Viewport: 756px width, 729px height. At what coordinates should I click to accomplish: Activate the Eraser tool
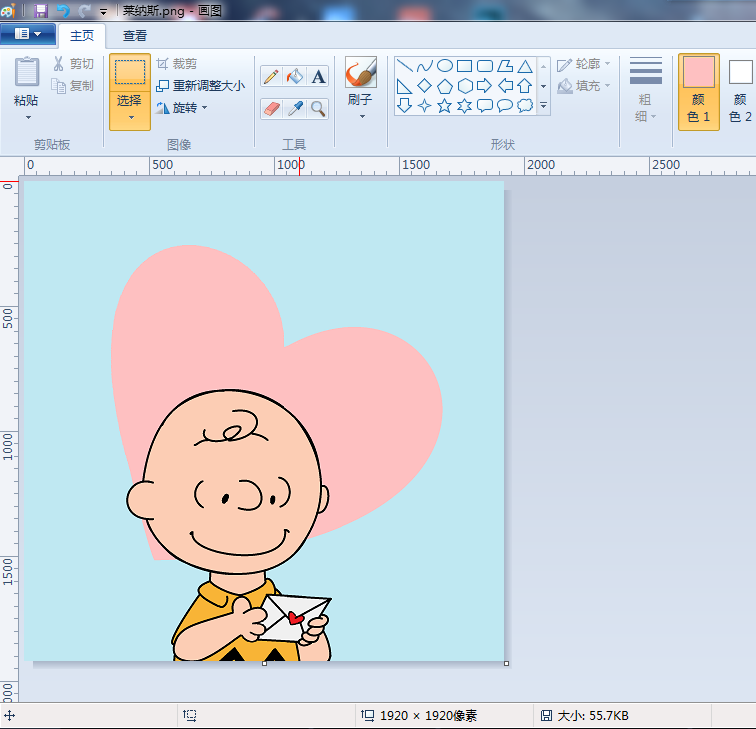pos(271,108)
